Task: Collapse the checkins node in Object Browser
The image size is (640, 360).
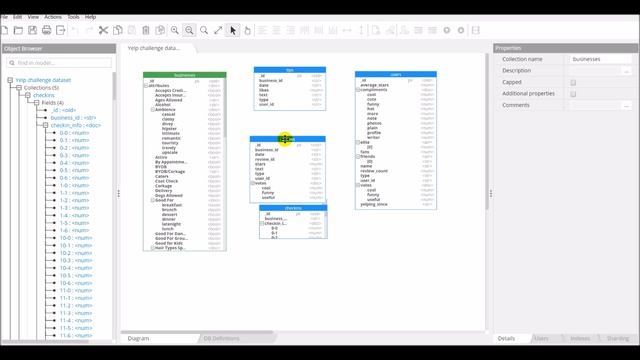Action: coord(28,95)
